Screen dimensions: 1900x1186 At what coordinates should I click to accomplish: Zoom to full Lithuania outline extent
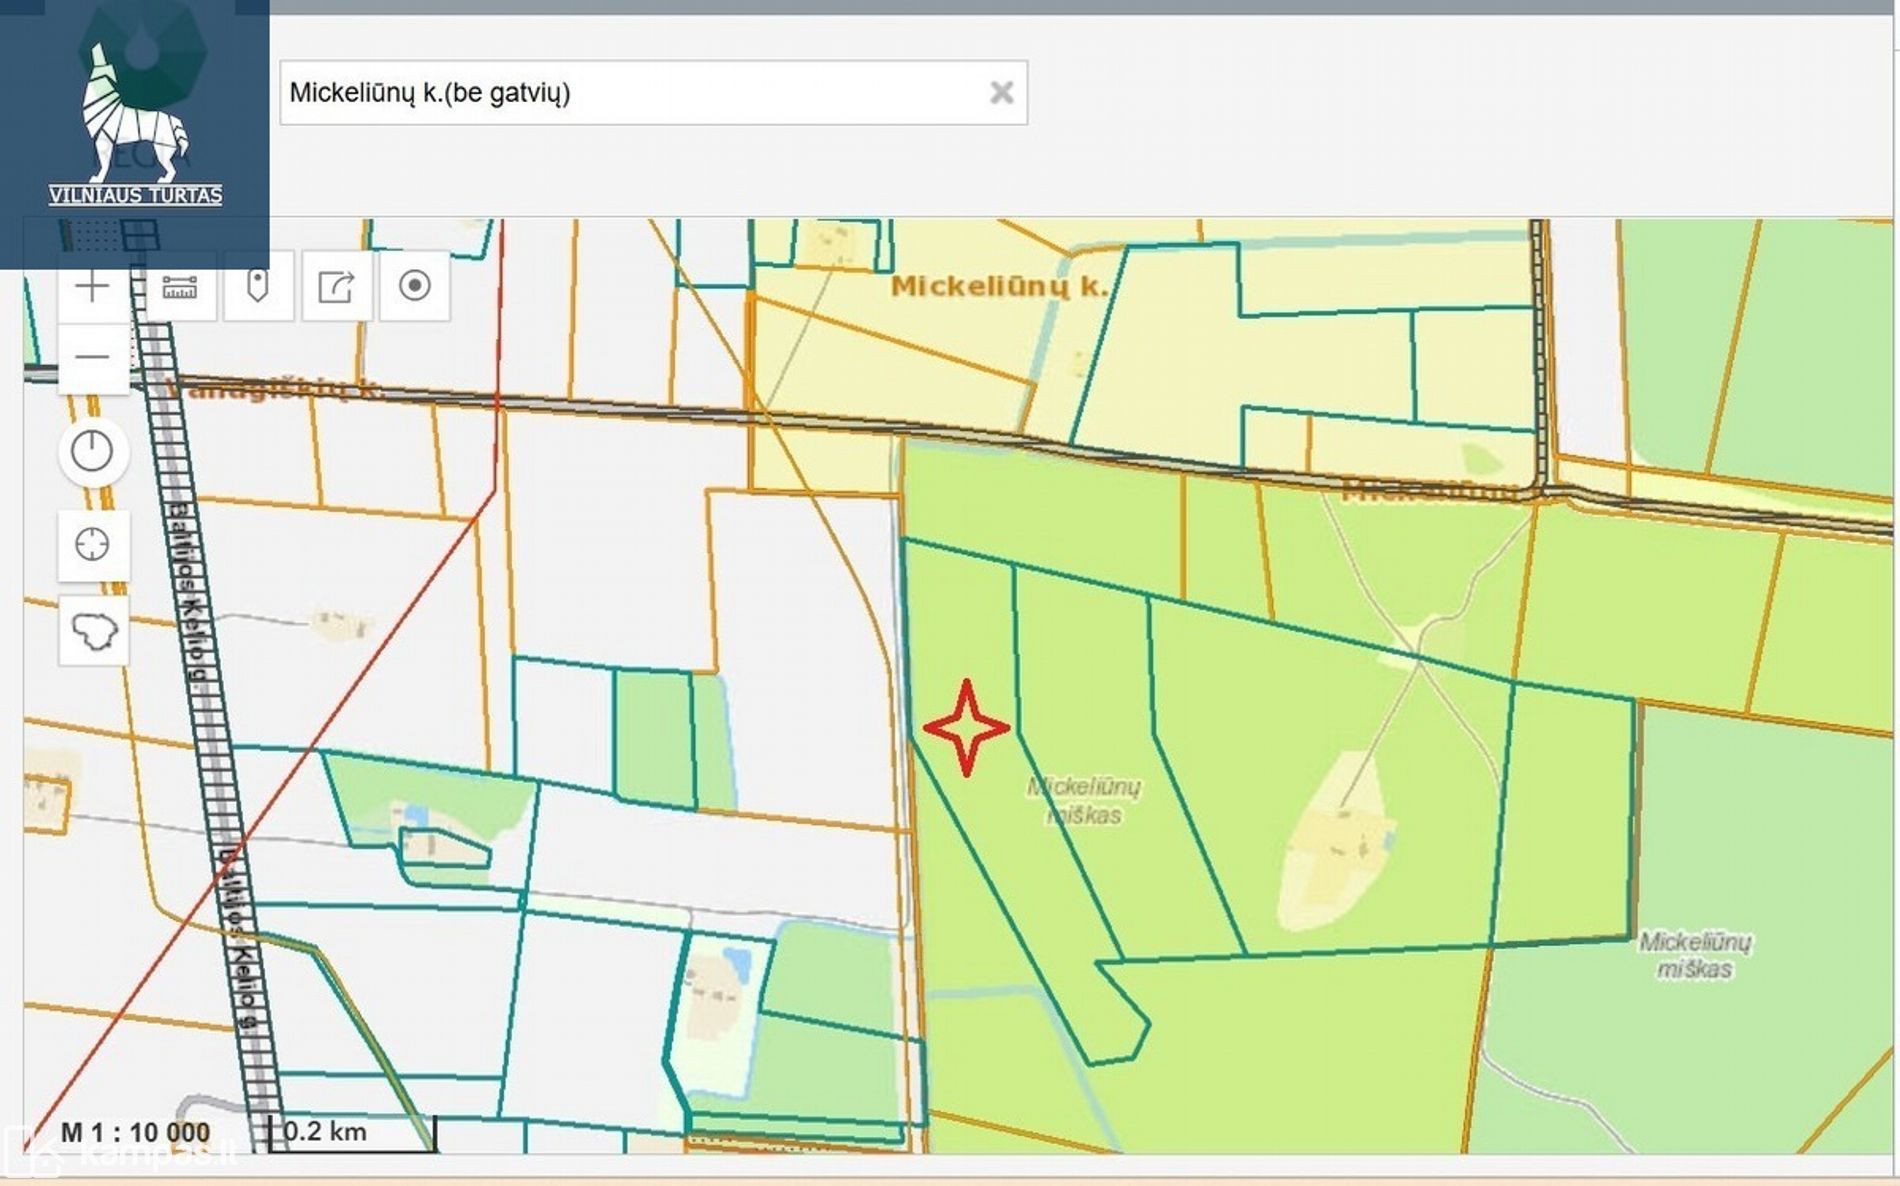[93, 631]
